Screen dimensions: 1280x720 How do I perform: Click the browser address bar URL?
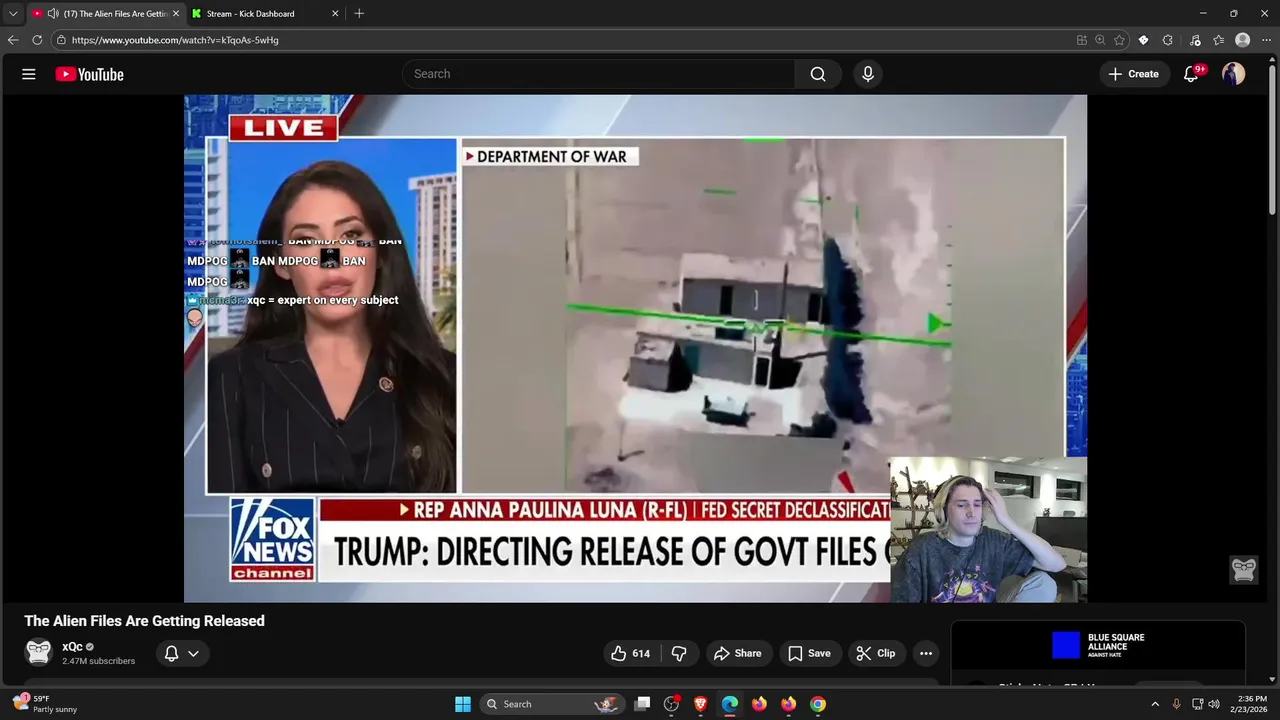(x=175, y=40)
